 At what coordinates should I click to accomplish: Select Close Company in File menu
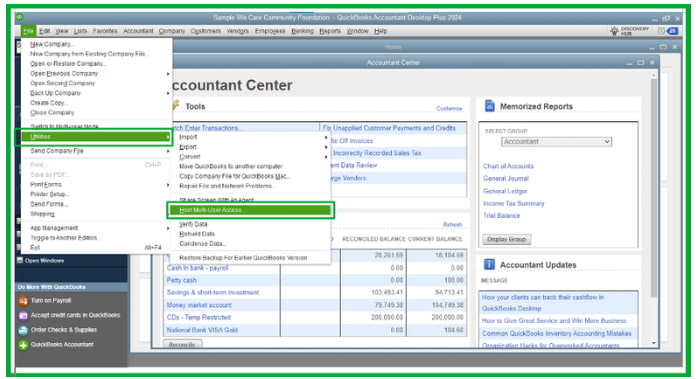click(52, 113)
